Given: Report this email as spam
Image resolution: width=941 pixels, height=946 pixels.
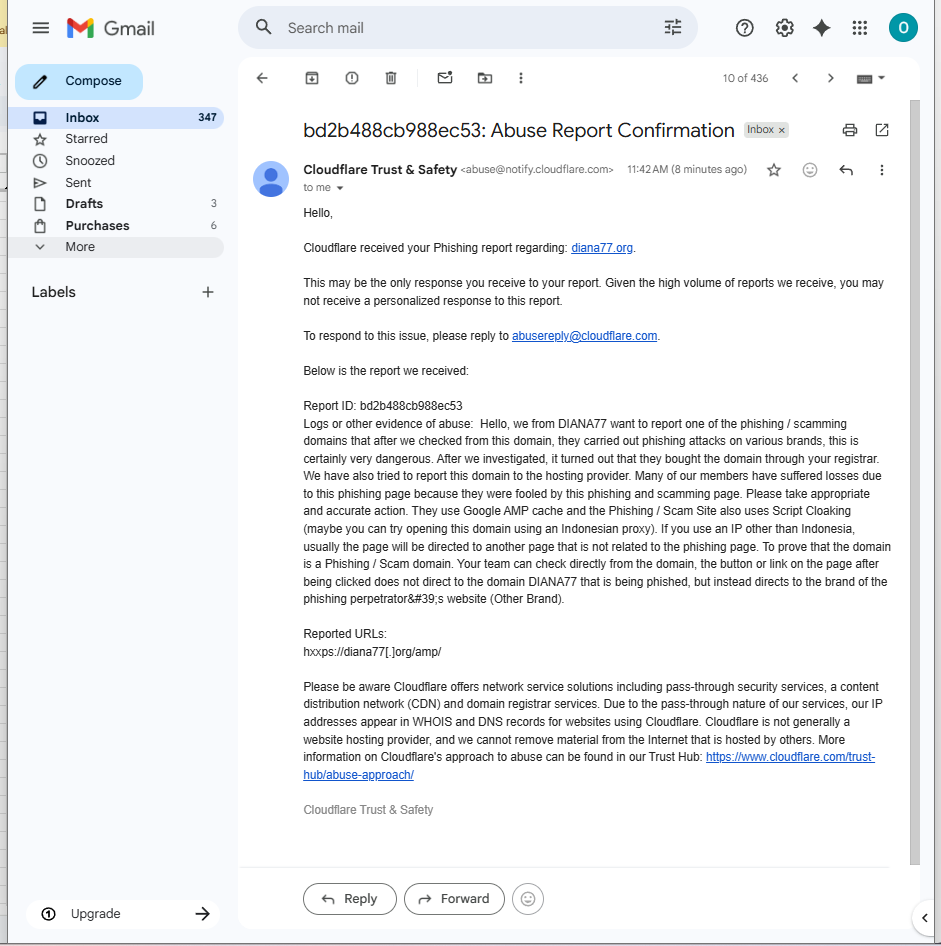Looking at the screenshot, I should pos(352,78).
